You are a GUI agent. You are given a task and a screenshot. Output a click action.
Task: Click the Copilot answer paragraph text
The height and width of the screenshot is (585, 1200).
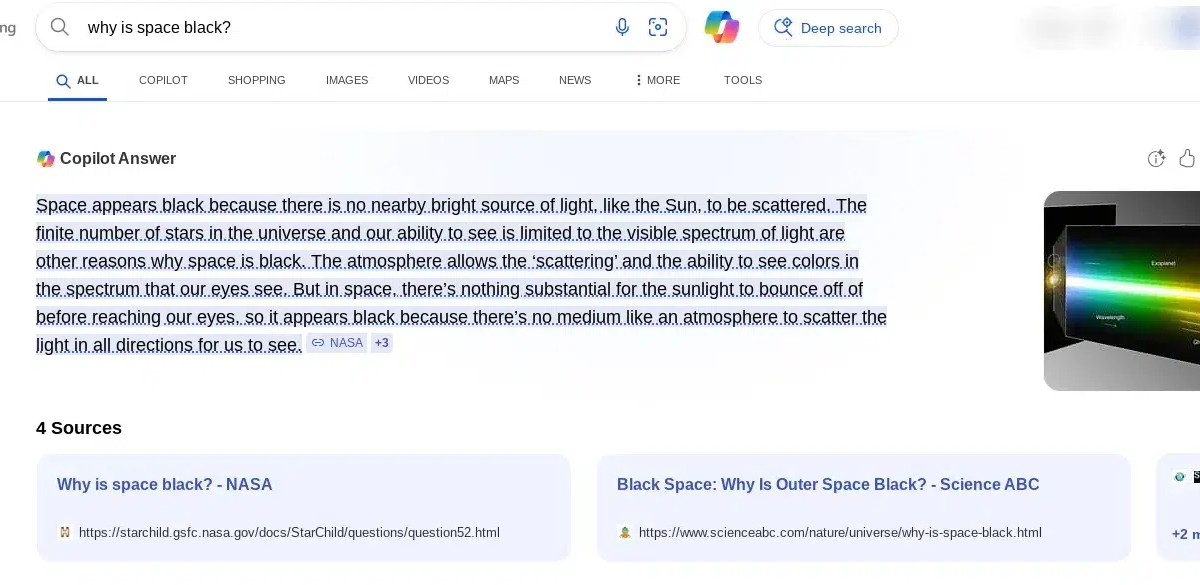[x=461, y=275]
